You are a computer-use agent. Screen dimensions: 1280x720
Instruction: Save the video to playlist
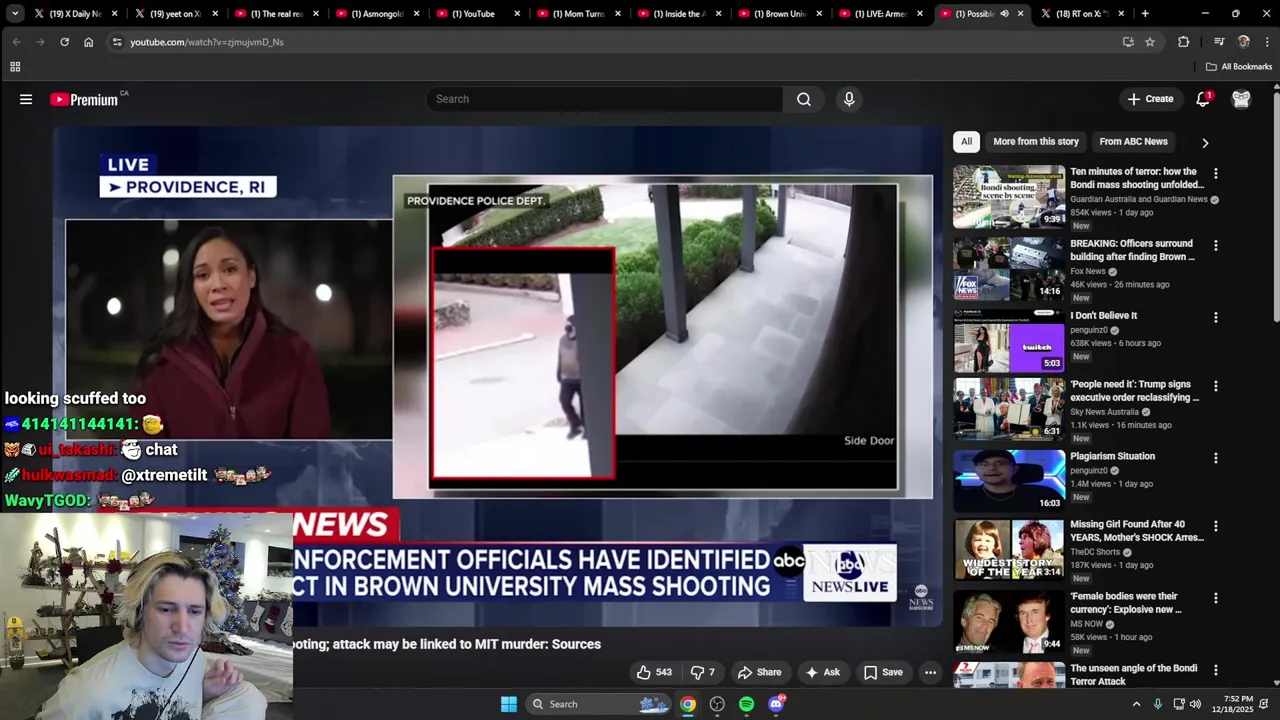pyautogui.click(x=883, y=672)
